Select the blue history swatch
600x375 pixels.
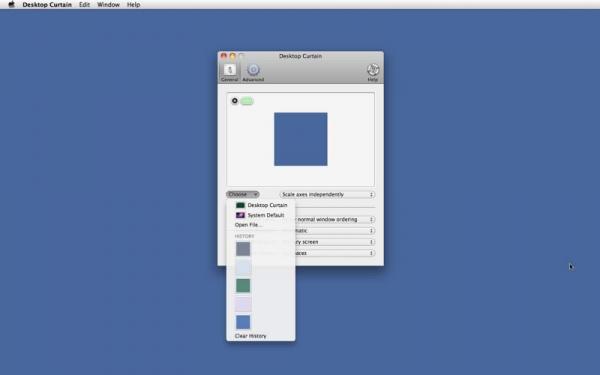(x=243, y=322)
